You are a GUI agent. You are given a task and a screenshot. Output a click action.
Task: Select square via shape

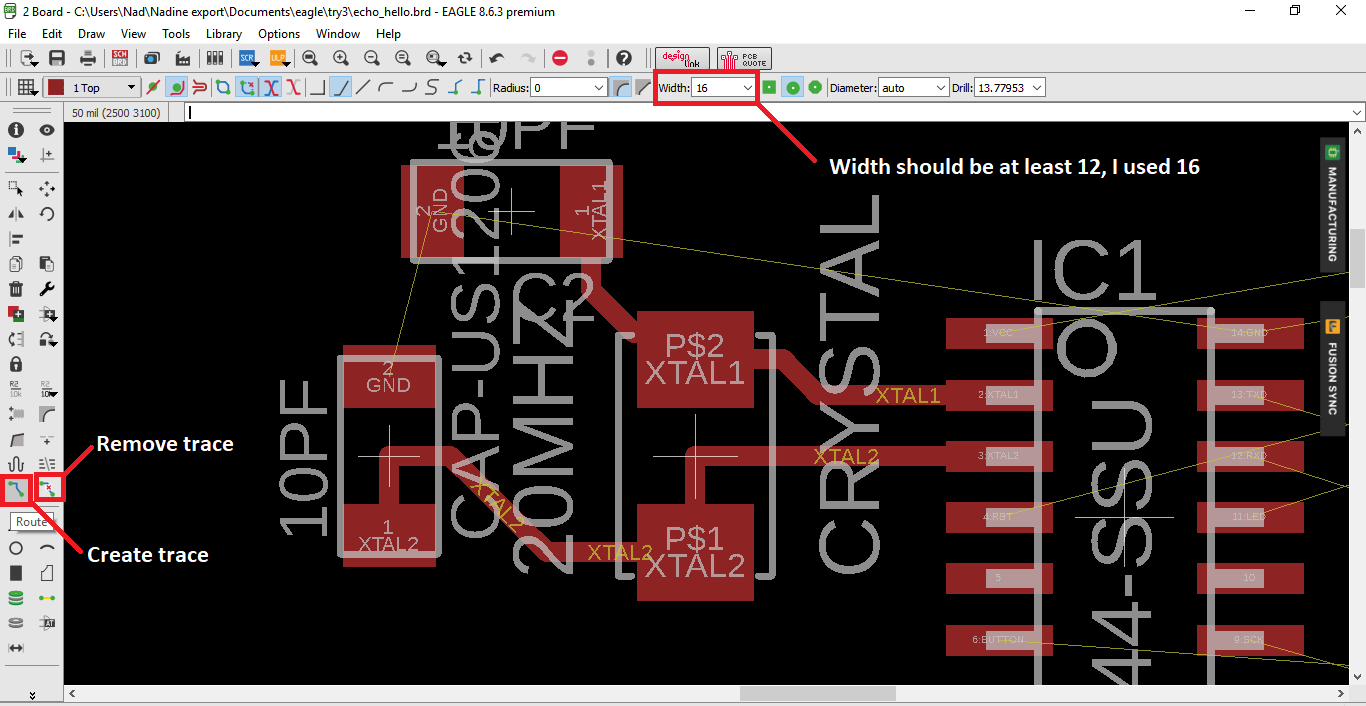coord(769,87)
